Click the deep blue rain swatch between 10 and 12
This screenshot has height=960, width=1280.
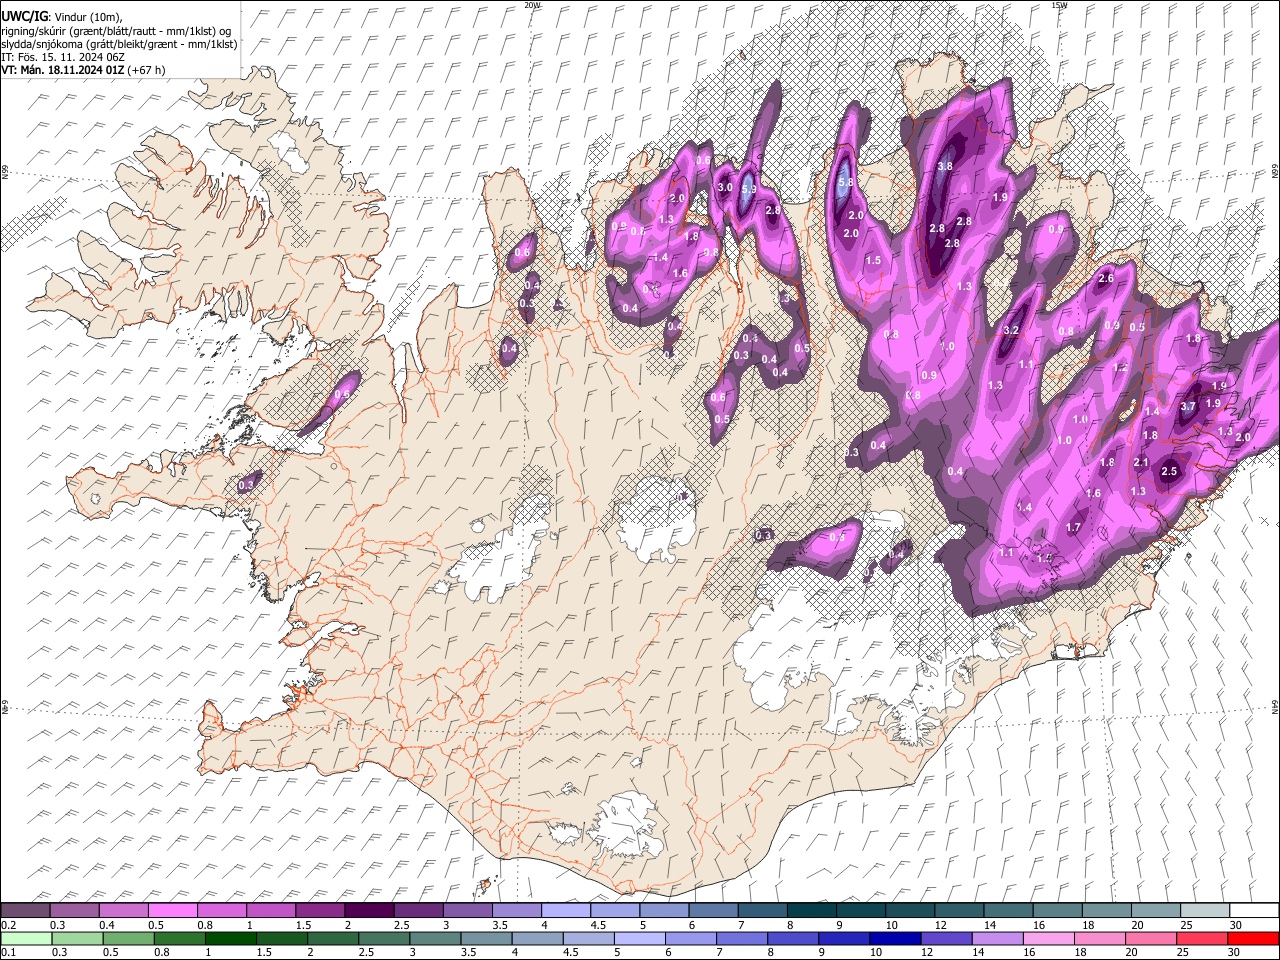tap(893, 939)
